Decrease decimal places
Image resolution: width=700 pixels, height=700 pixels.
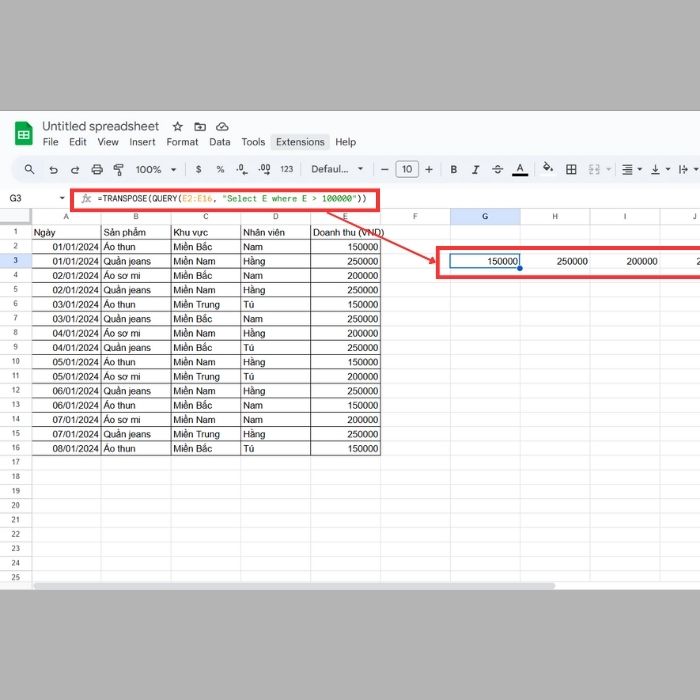[242, 169]
